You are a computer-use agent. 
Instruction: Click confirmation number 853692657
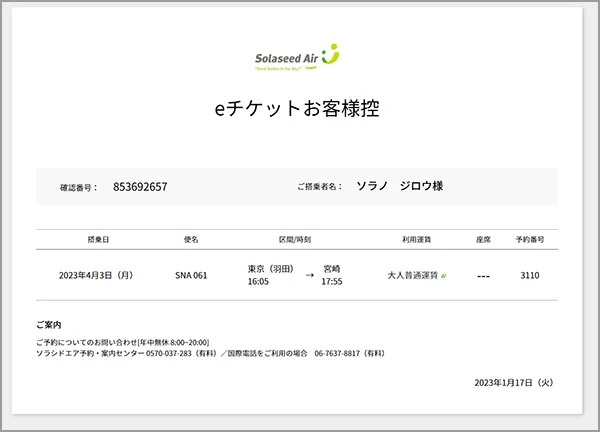click(x=140, y=186)
